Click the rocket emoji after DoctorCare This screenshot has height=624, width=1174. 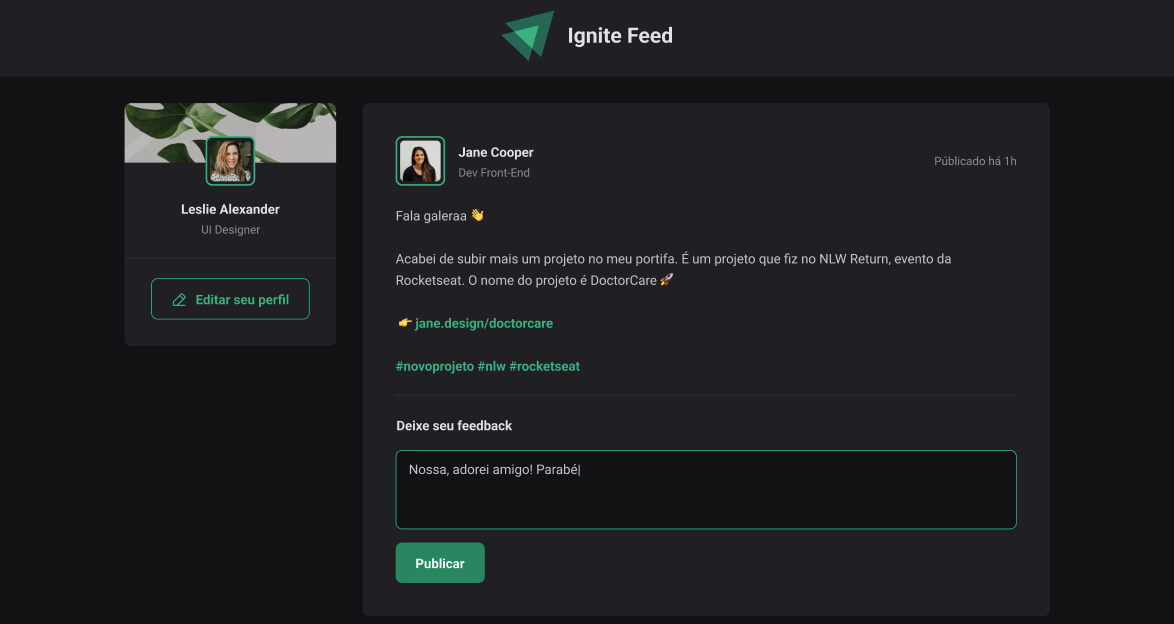667,280
